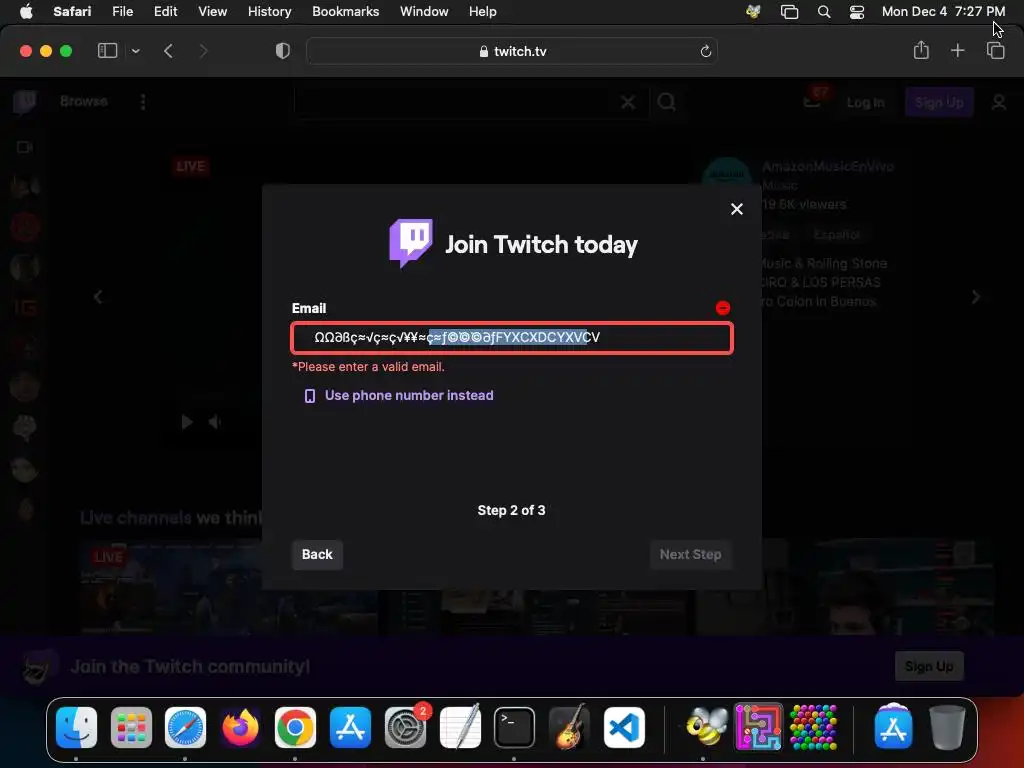Open TextEdit from the Dock
Viewport: 1024px width, 768px height.
(460, 727)
